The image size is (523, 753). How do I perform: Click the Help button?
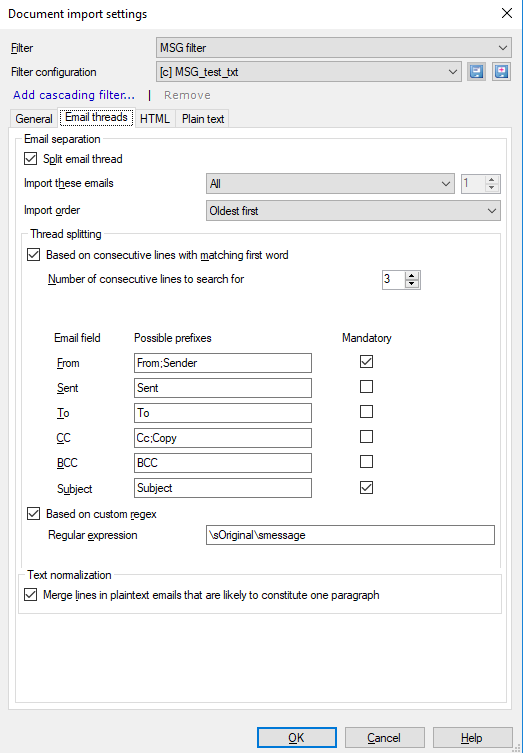pyautogui.click(x=473, y=738)
